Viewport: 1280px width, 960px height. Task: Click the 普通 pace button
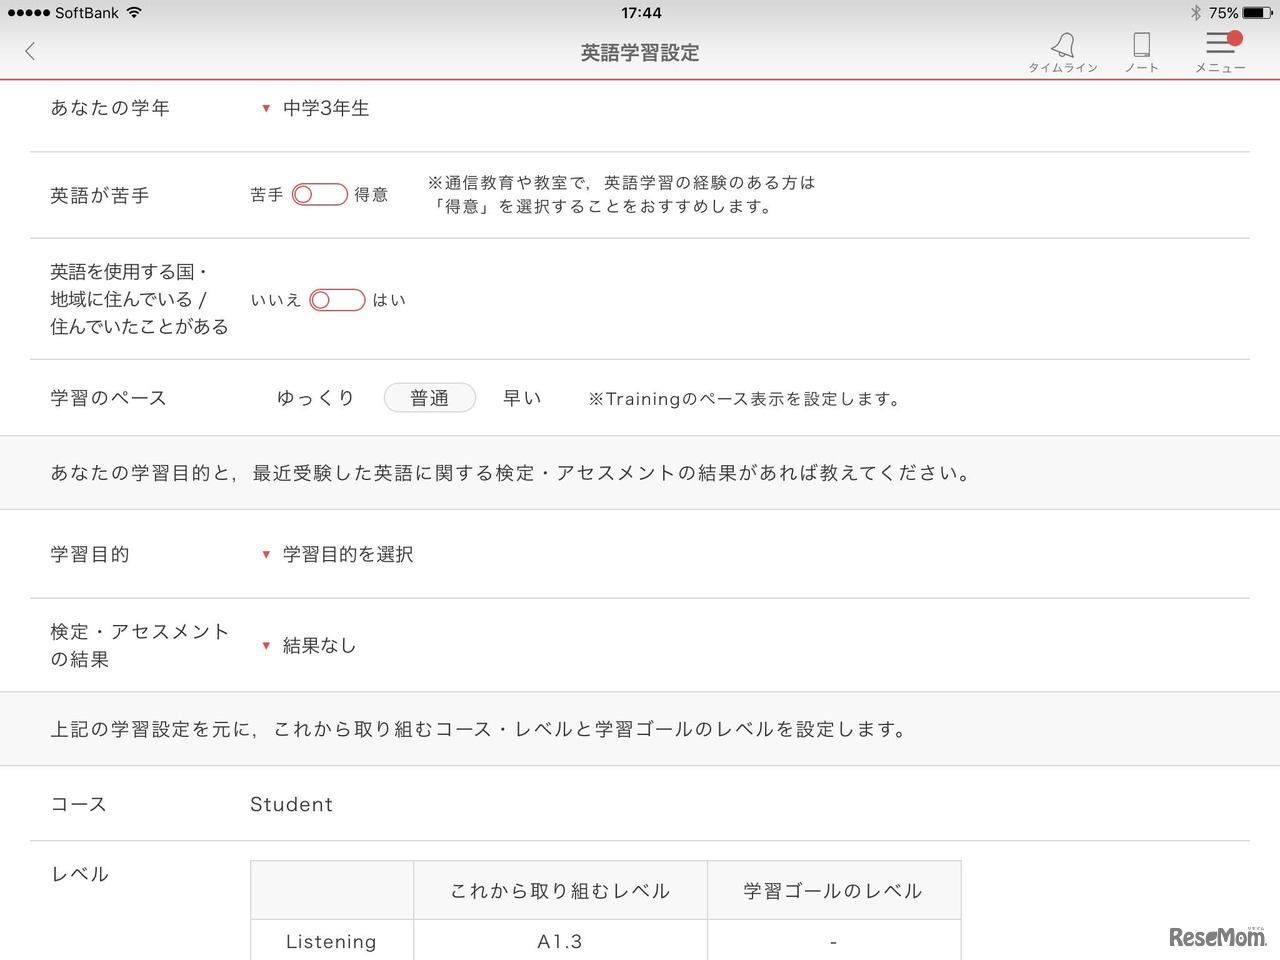[430, 397]
